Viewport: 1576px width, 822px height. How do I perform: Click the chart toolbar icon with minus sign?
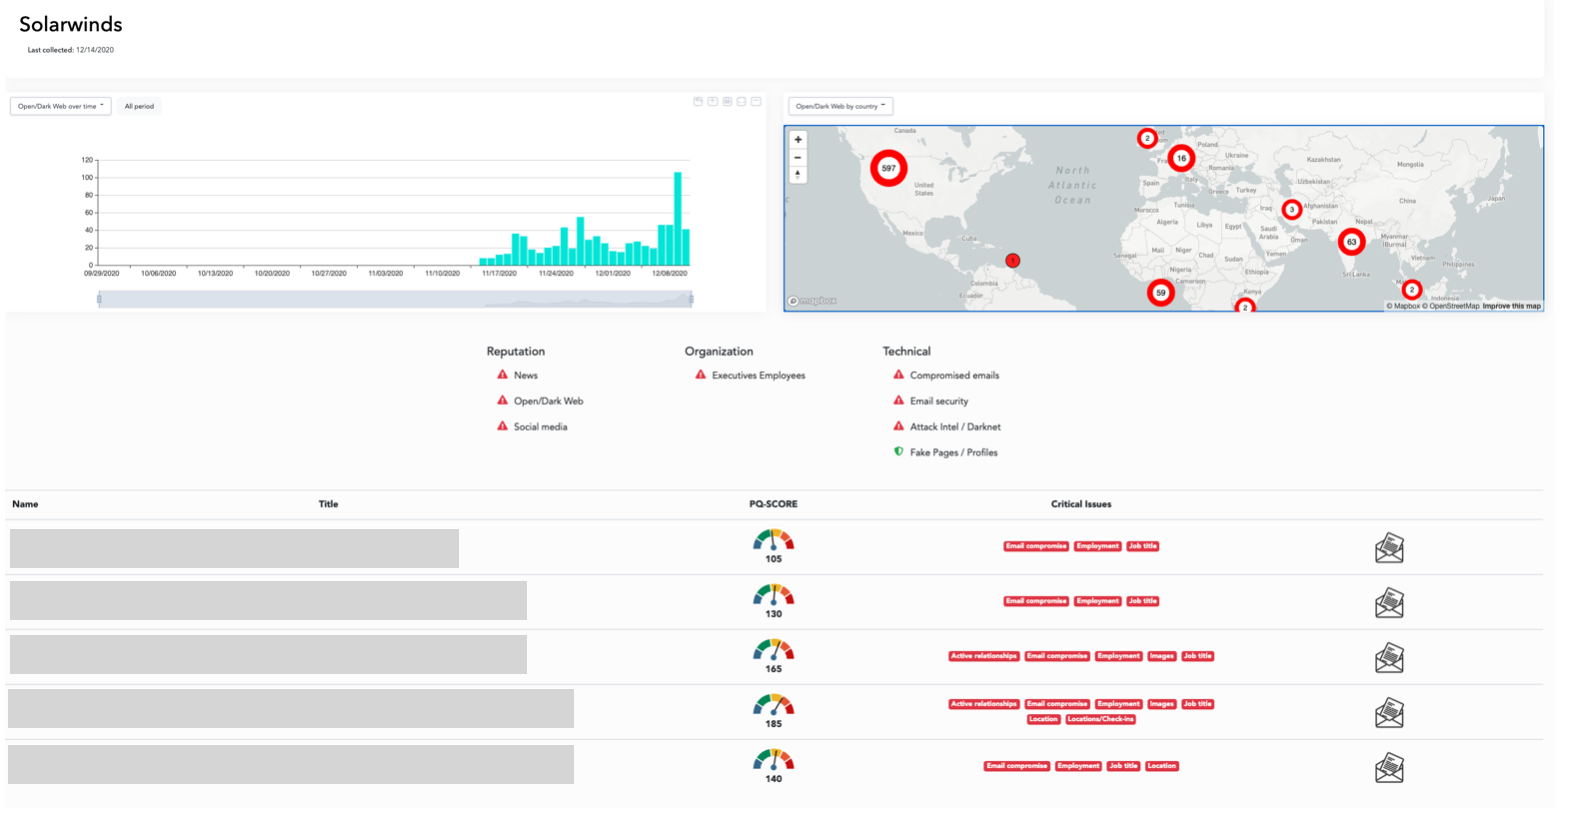[x=756, y=101]
